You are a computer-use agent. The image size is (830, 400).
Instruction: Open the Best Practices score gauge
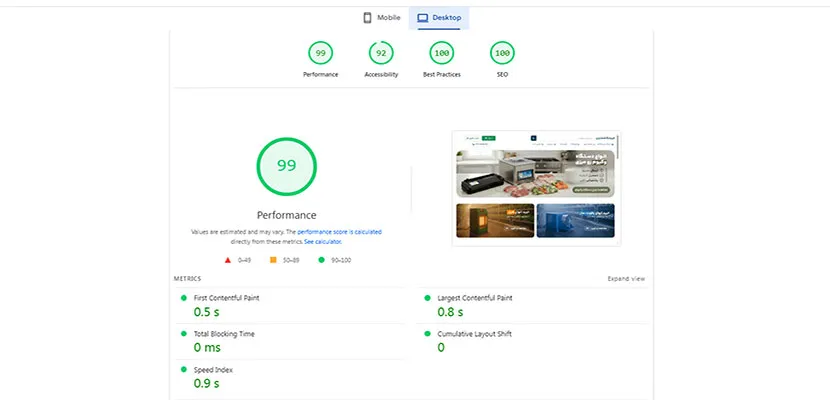pyautogui.click(x=441, y=53)
